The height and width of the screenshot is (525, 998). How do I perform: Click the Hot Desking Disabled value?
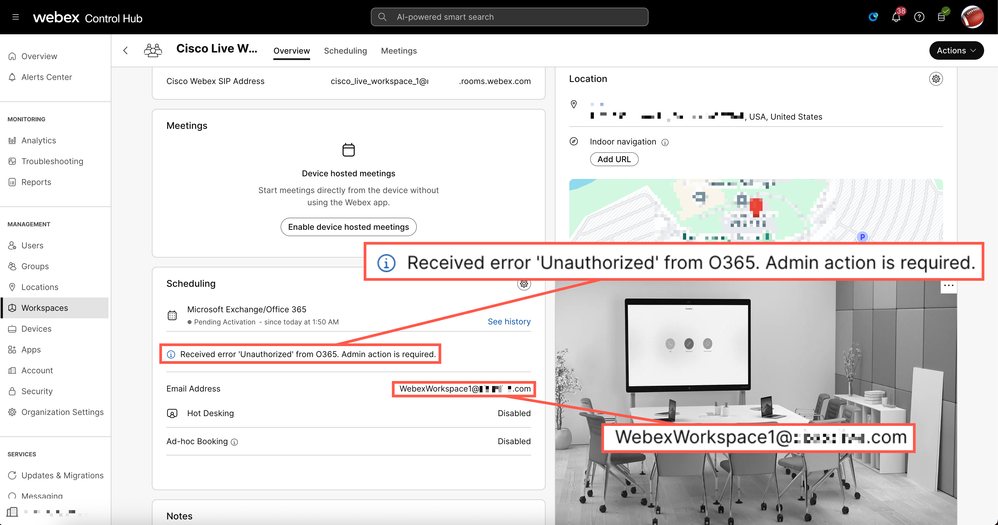click(514, 414)
